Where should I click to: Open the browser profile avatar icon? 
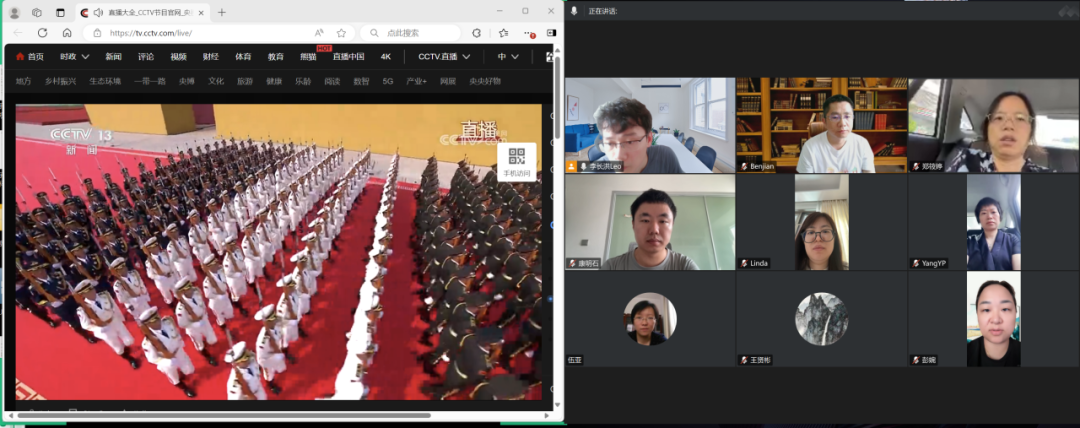point(14,13)
